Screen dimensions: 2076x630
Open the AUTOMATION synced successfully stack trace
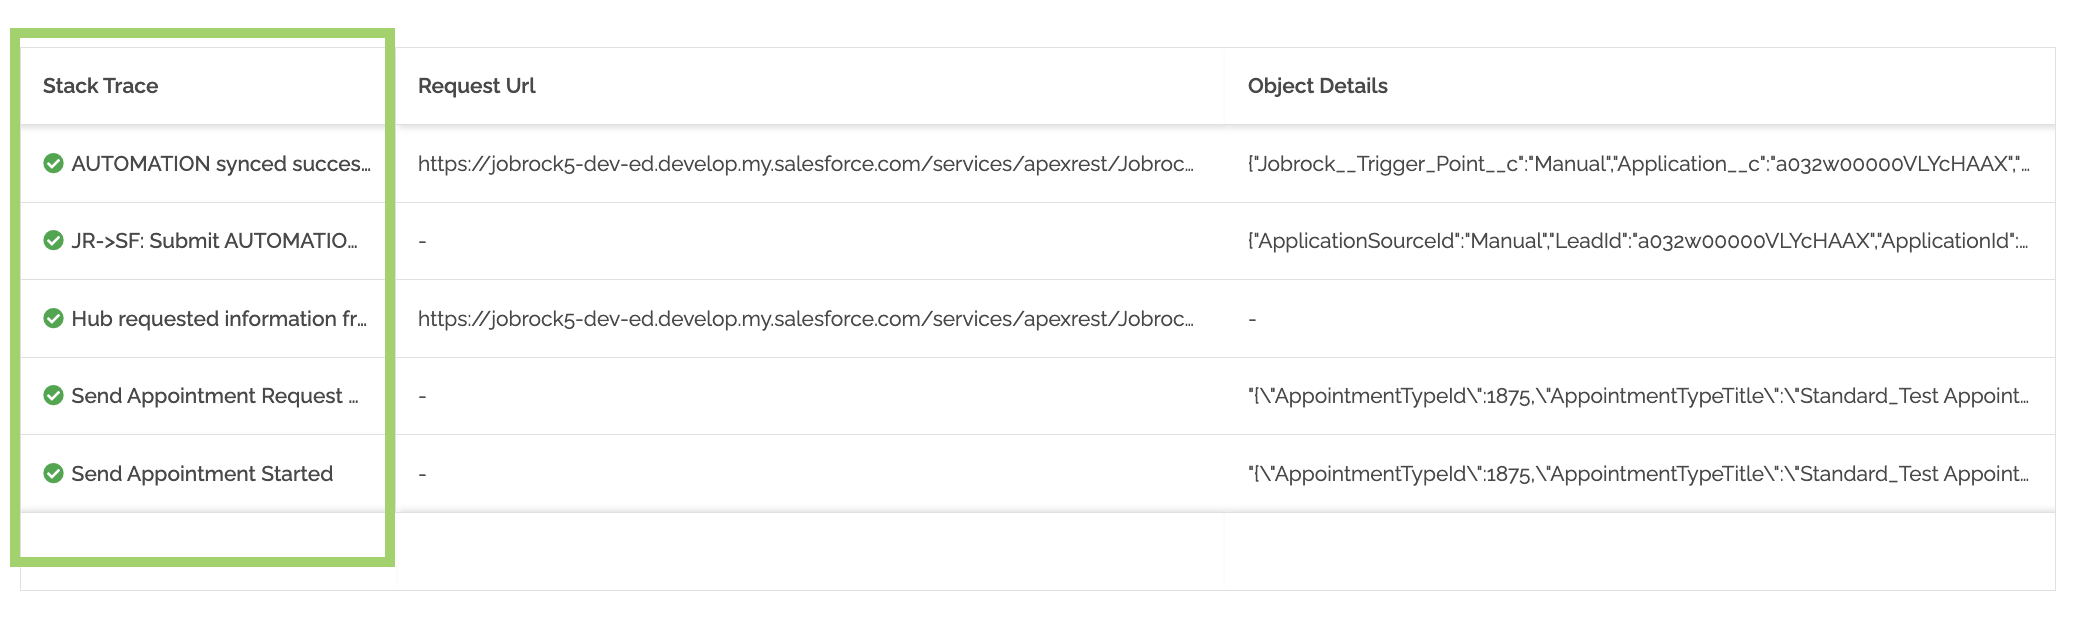click(x=220, y=164)
